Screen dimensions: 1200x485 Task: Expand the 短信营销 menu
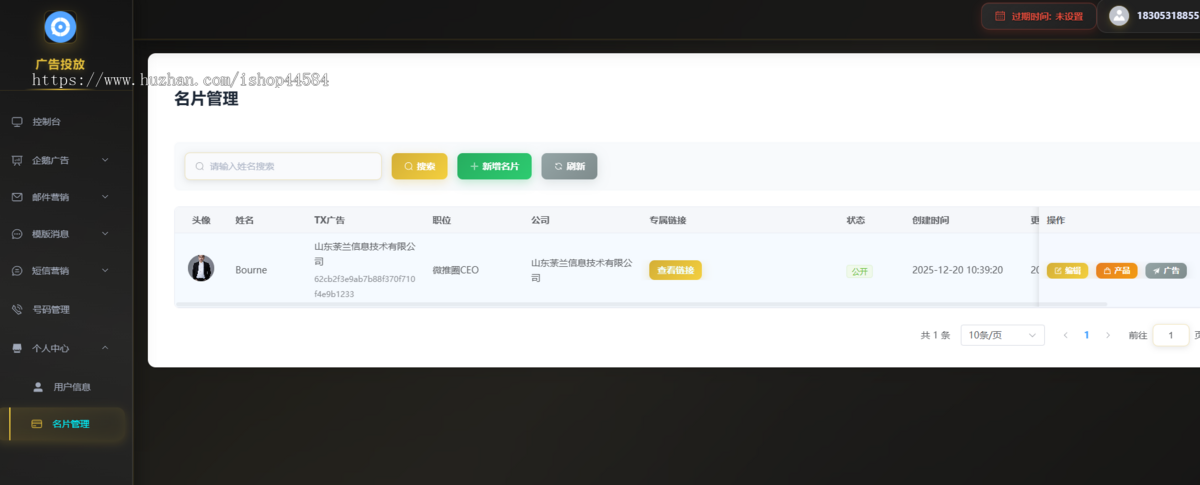click(66, 271)
